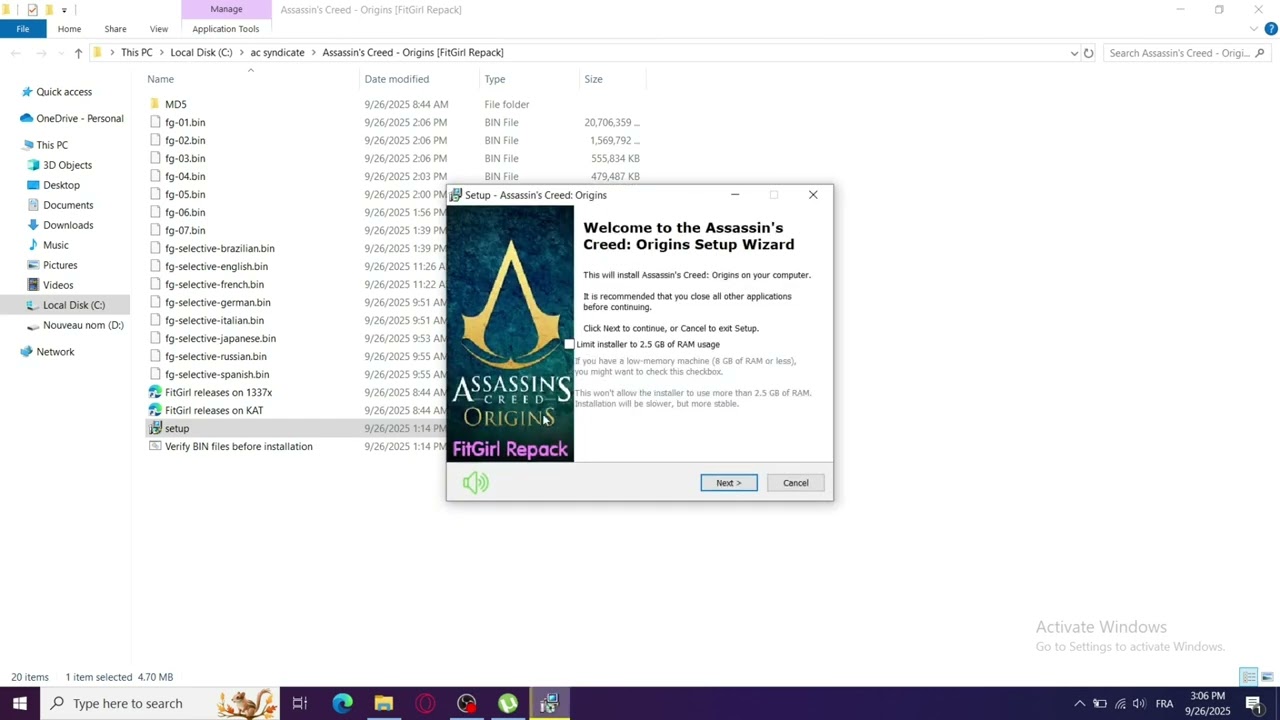The image size is (1280, 720).
Task: Click Next in the setup wizard
Action: click(x=729, y=483)
